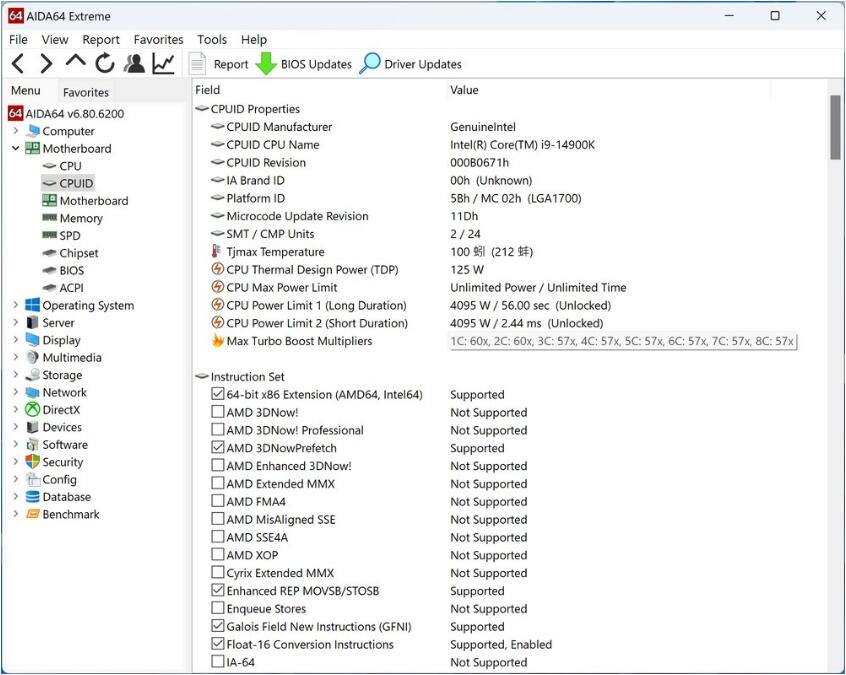Select the Database icon in the tree
The image size is (846, 675).
click(x=33, y=497)
